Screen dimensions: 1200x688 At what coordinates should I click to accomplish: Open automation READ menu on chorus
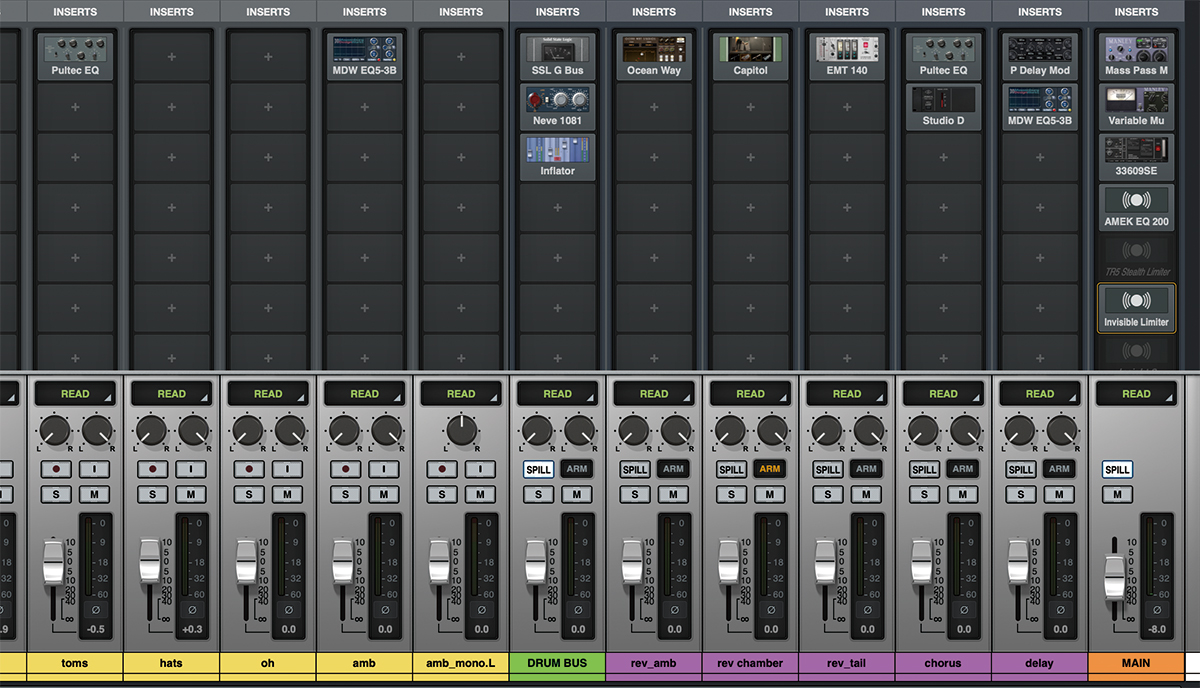coord(944,394)
